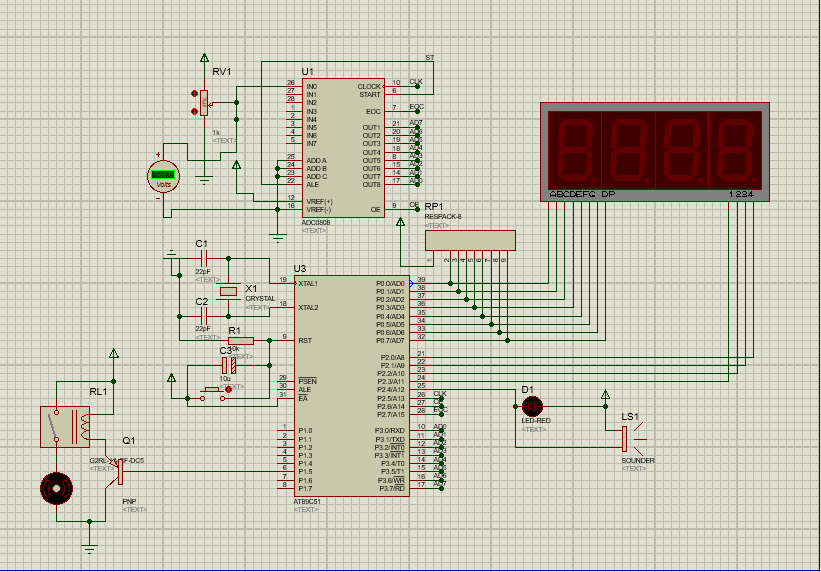
Task: Click the 'P0.0/AD0' pin on U3
Action: [x=390, y=283]
